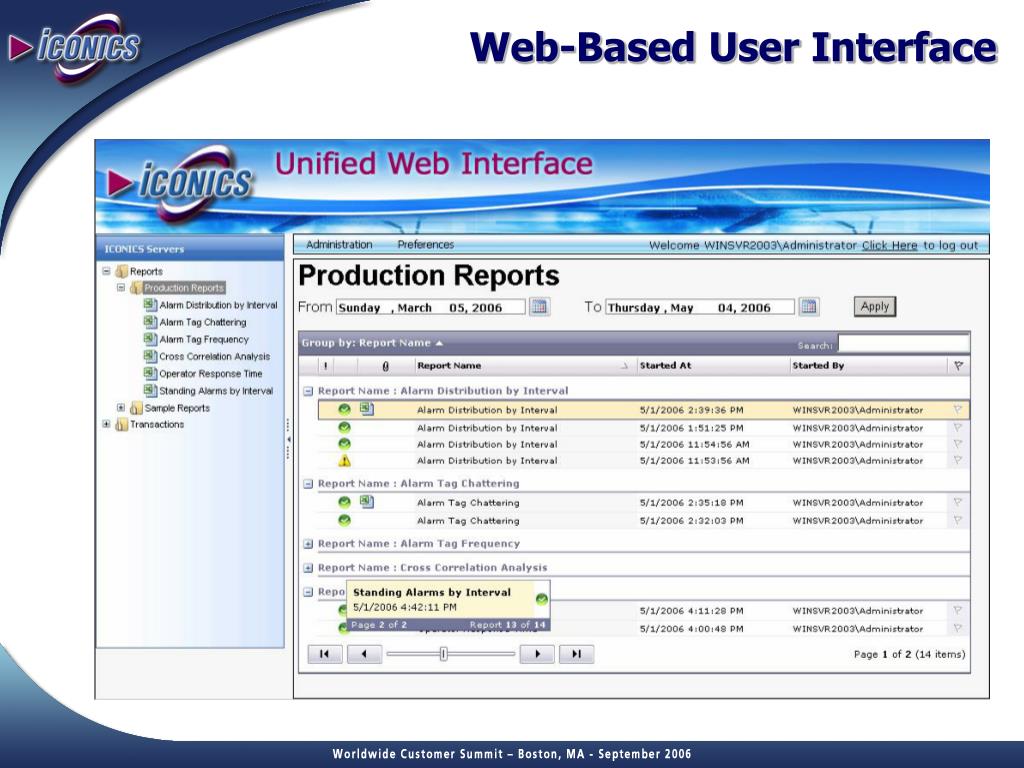Click the report icon next to Cross Correlation Analysis
1024x768 pixels.
point(150,356)
